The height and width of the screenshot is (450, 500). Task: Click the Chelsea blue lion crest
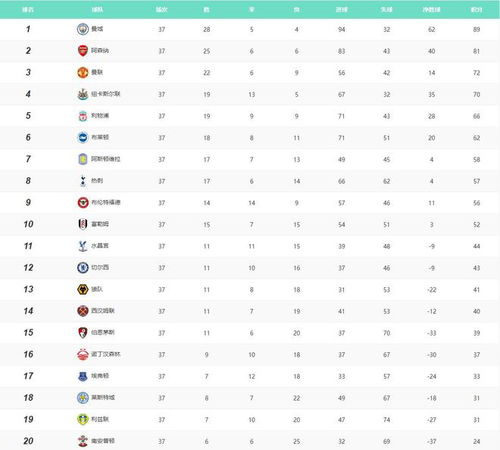click(83, 267)
